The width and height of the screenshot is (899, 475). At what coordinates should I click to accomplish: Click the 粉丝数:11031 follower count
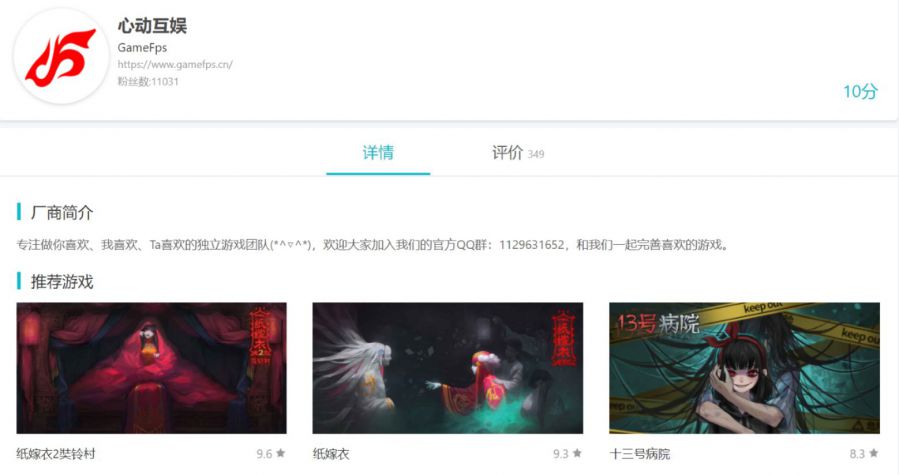148,81
